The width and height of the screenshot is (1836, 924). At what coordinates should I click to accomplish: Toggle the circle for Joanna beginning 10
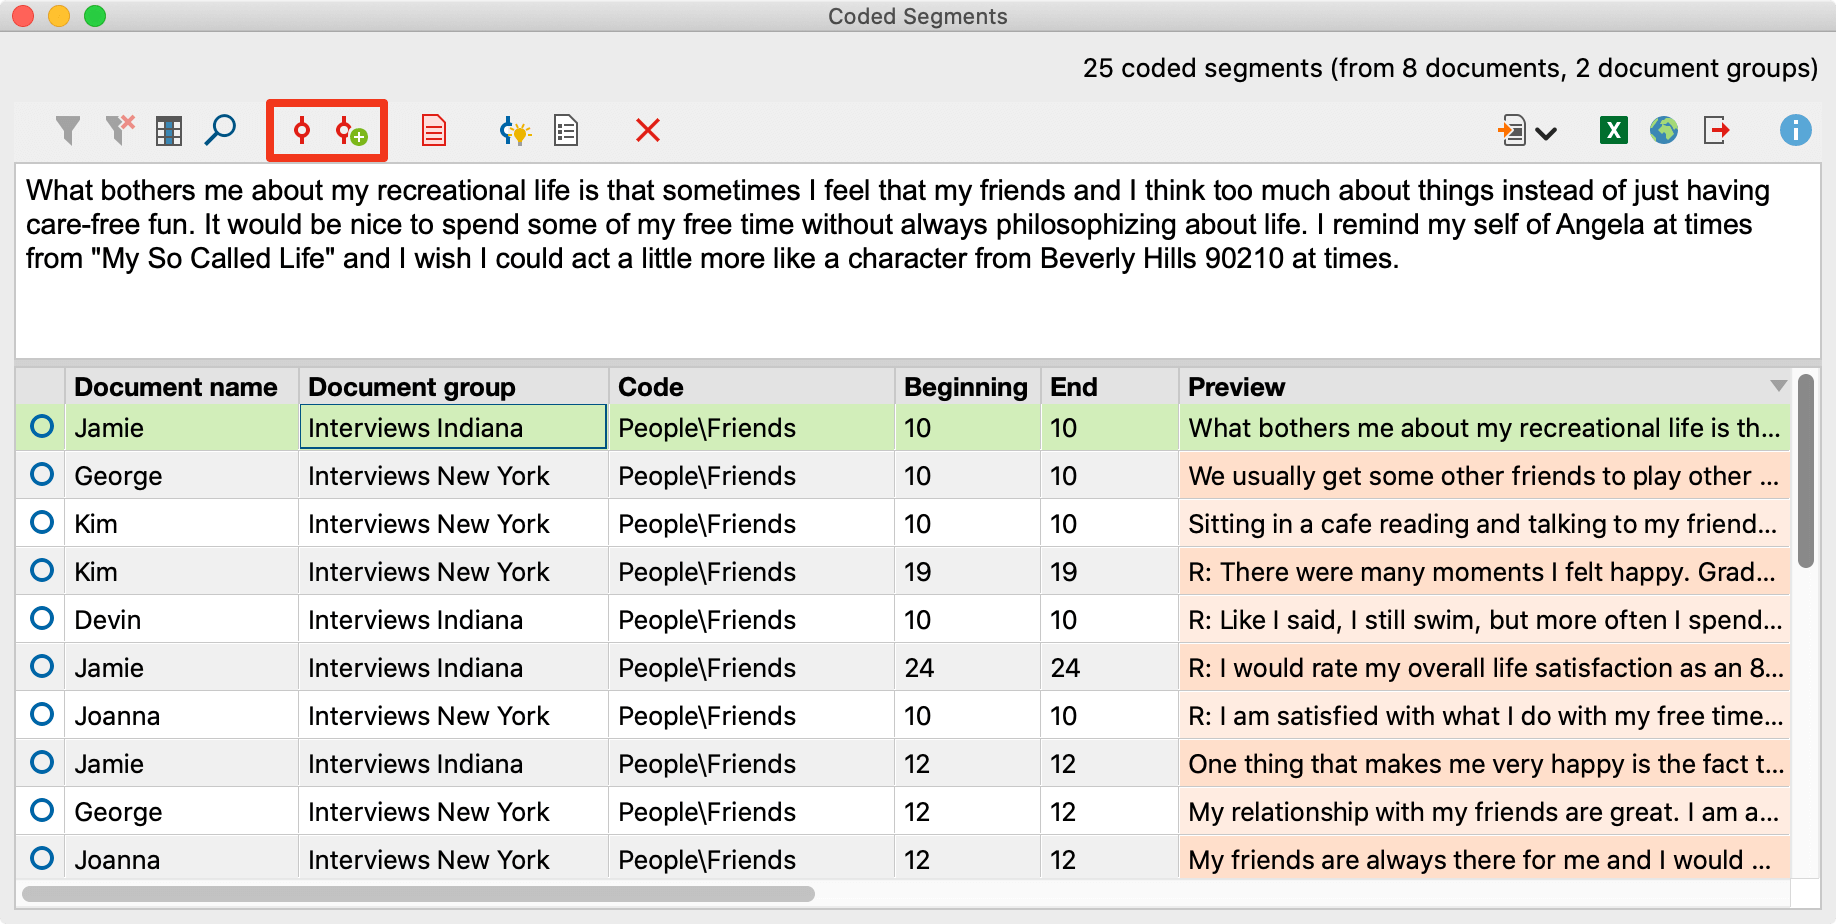[42, 715]
